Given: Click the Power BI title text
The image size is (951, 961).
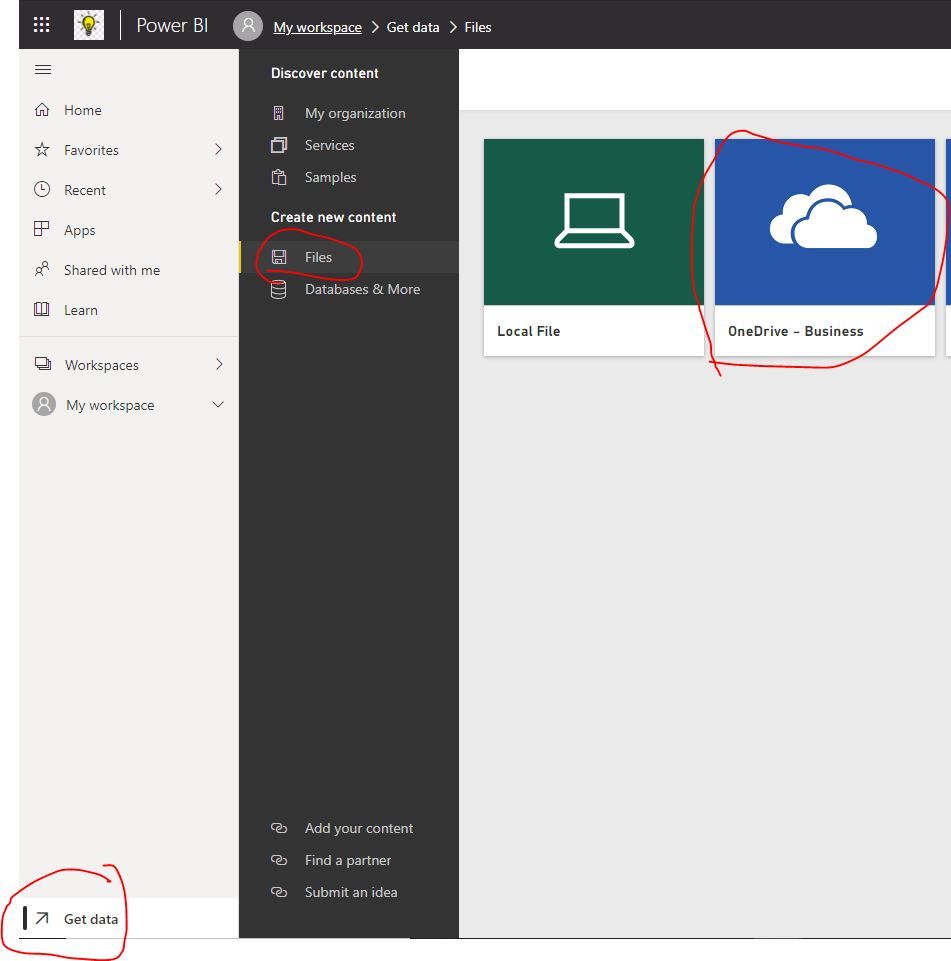Looking at the screenshot, I should coord(172,25).
